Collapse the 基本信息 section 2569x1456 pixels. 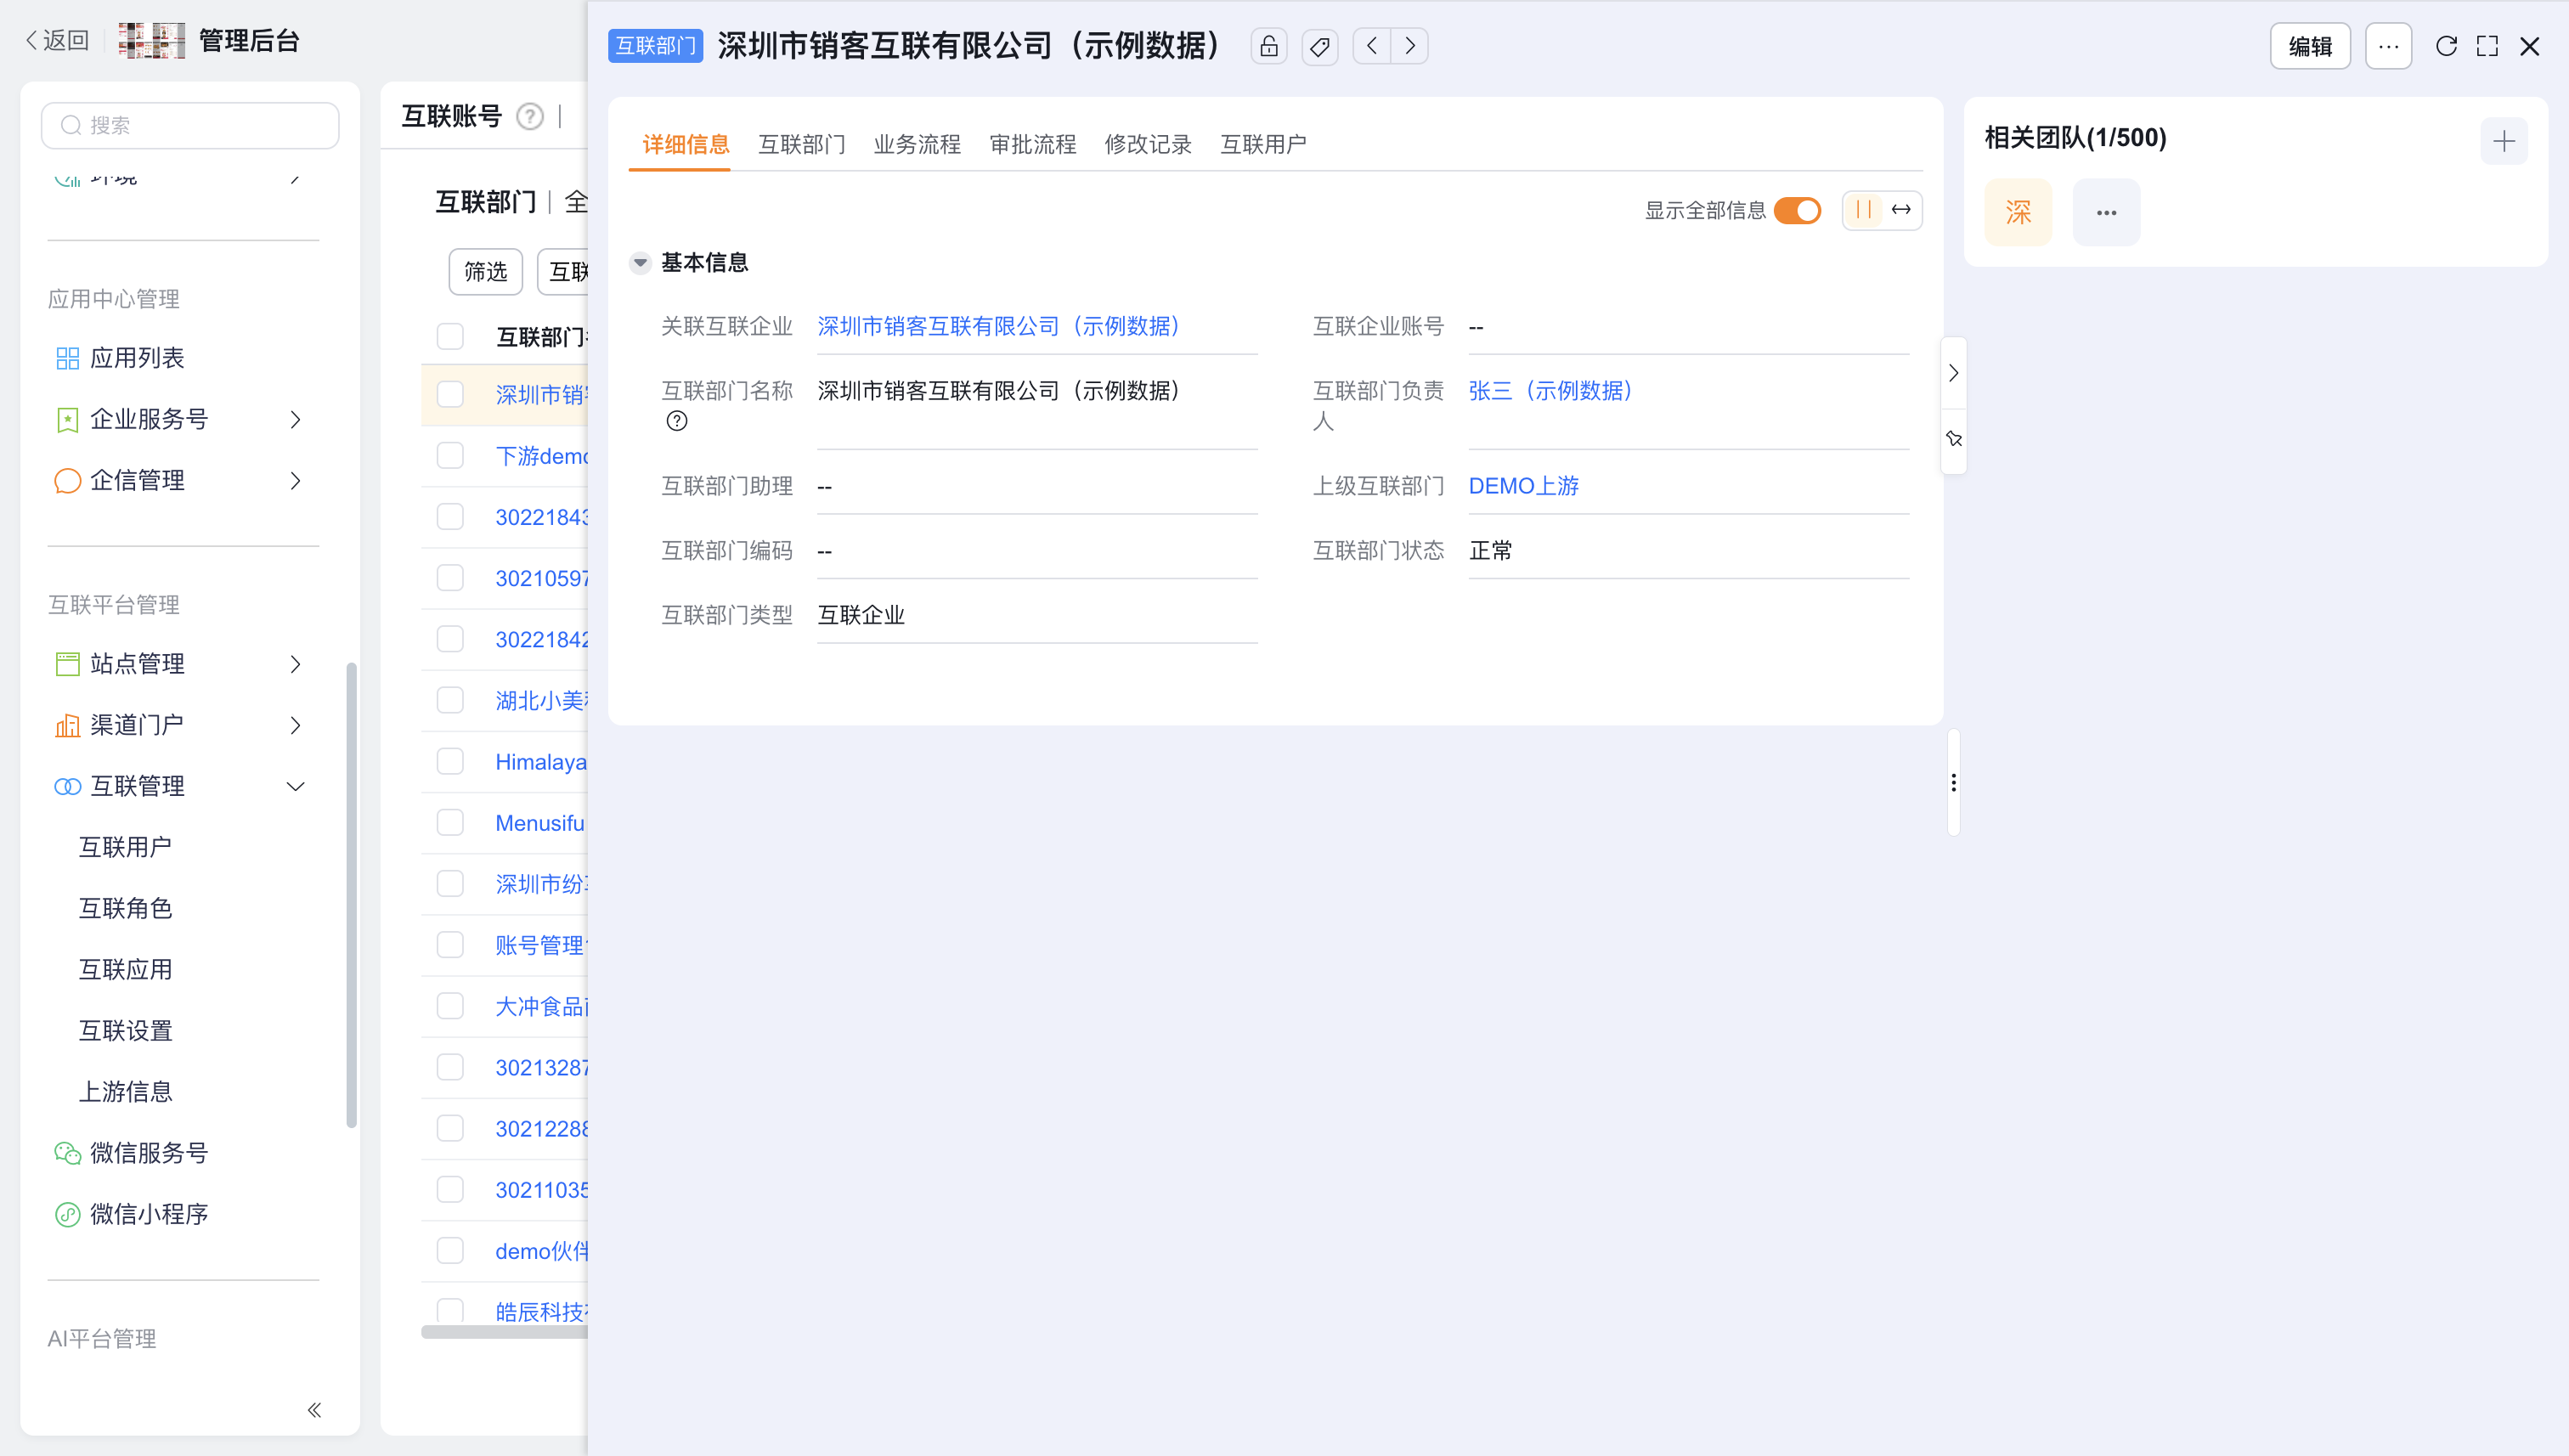coord(640,263)
